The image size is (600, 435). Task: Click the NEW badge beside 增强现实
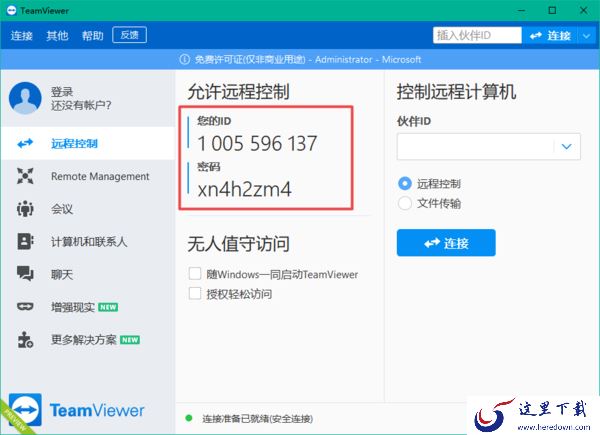click(108, 307)
